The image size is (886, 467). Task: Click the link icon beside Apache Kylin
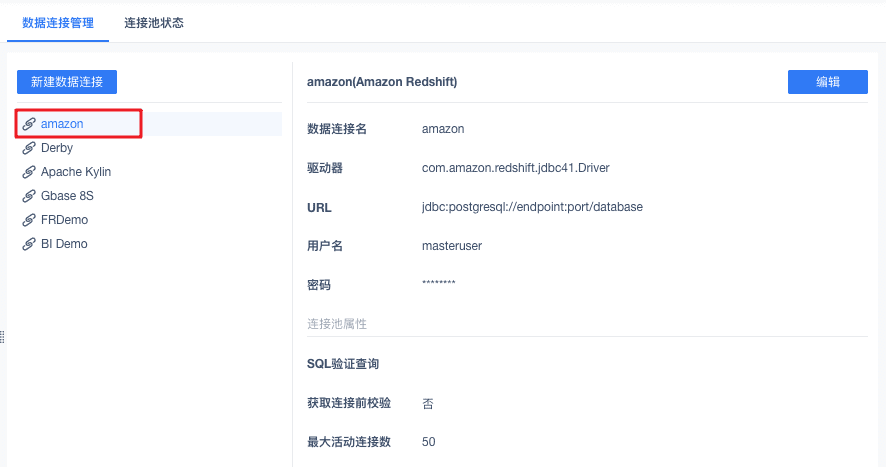pyautogui.click(x=29, y=172)
